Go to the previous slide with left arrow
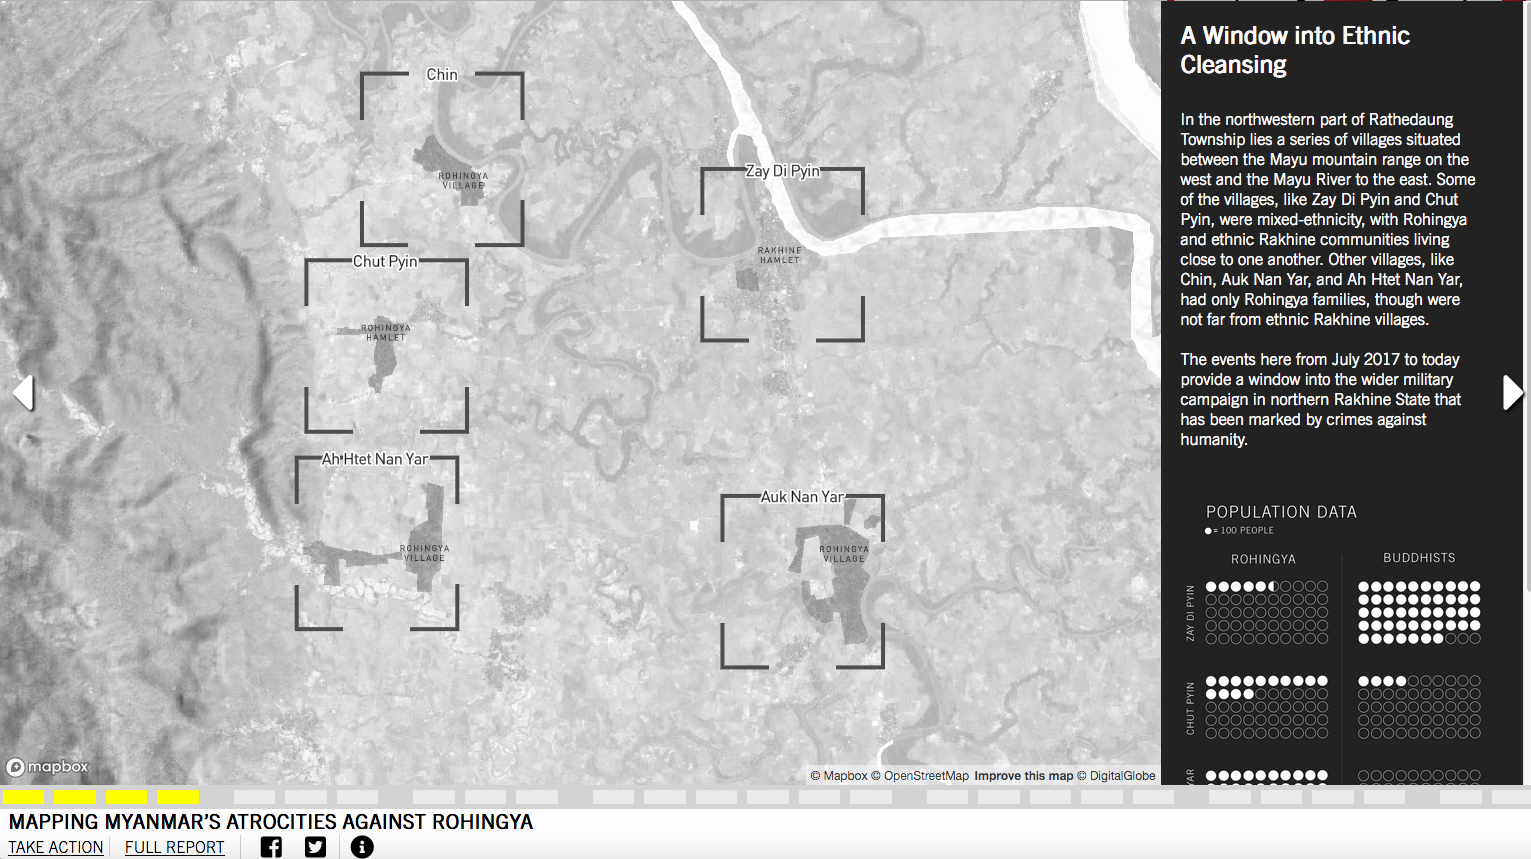1531x859 pixels. [24, 393]
